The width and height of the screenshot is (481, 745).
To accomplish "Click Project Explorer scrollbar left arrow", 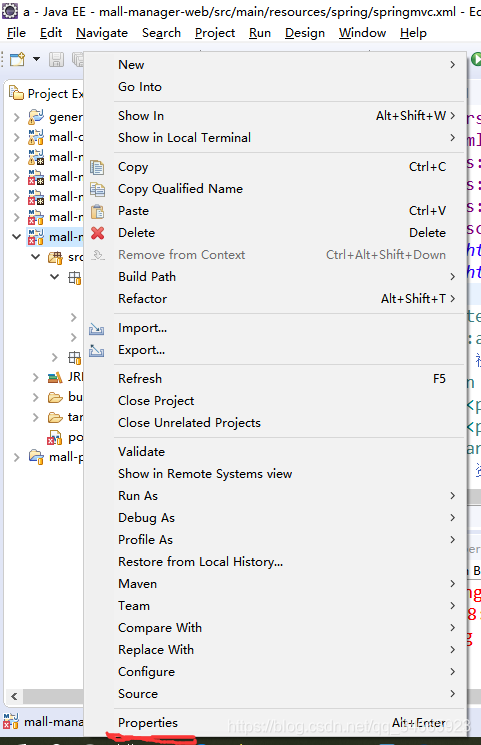I will (14, 697).
